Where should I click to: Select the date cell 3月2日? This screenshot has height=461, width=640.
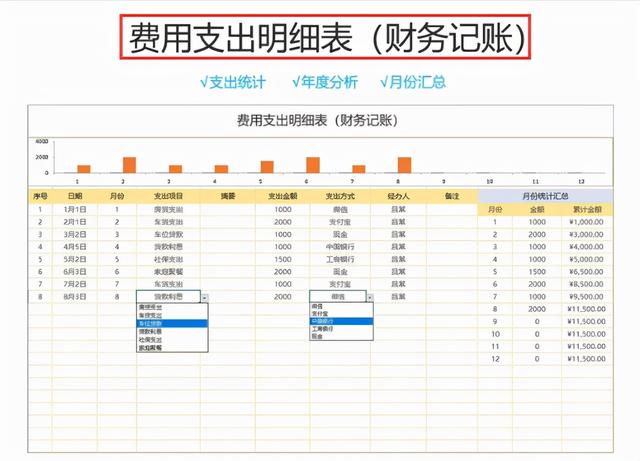(x=75, y=234)
